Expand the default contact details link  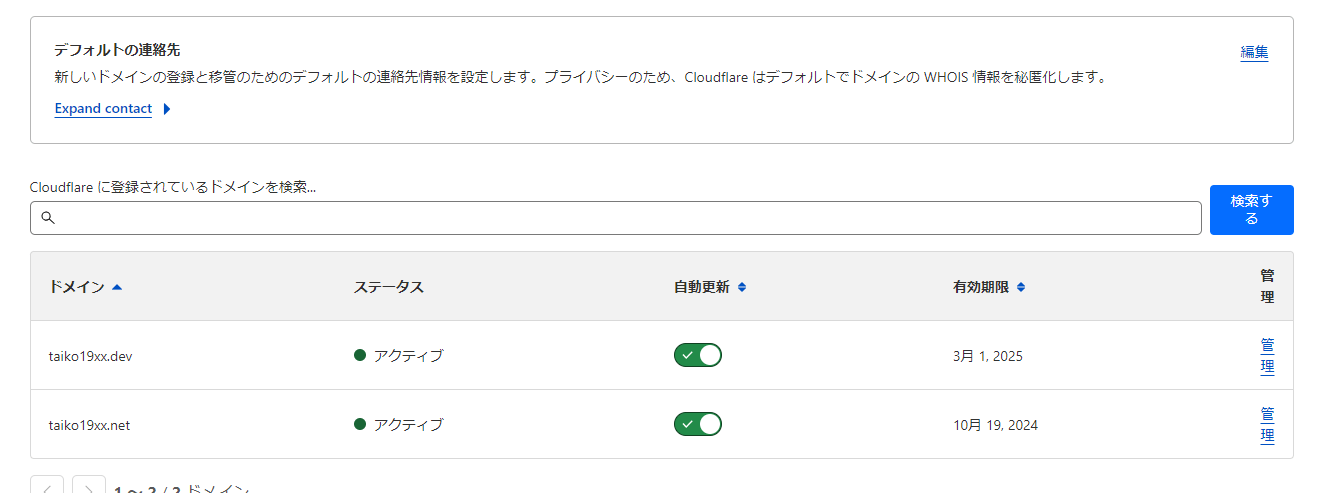103,109
